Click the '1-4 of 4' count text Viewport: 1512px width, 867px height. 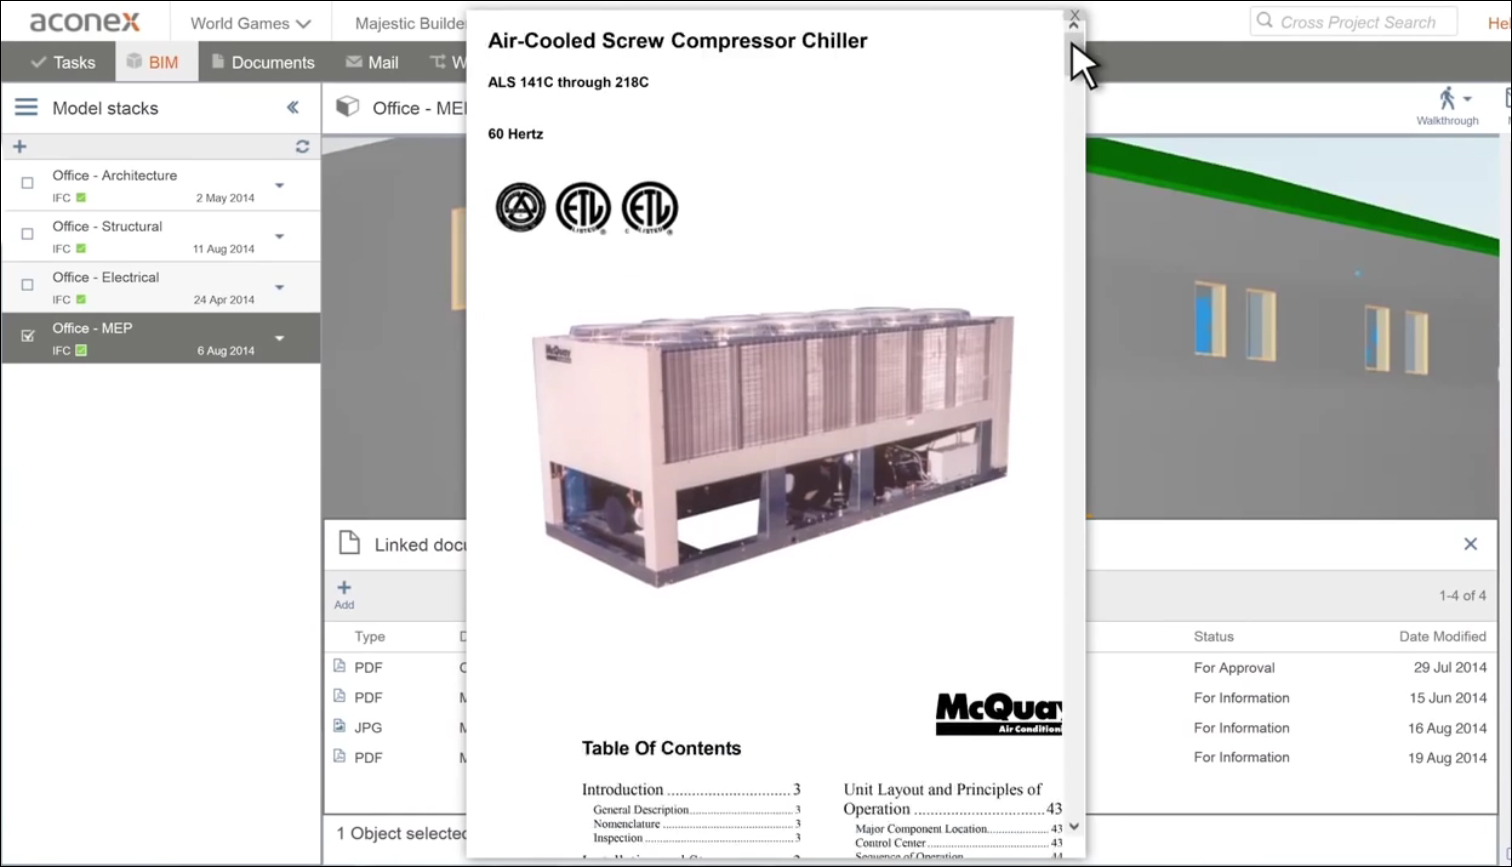coord(1463,595)
